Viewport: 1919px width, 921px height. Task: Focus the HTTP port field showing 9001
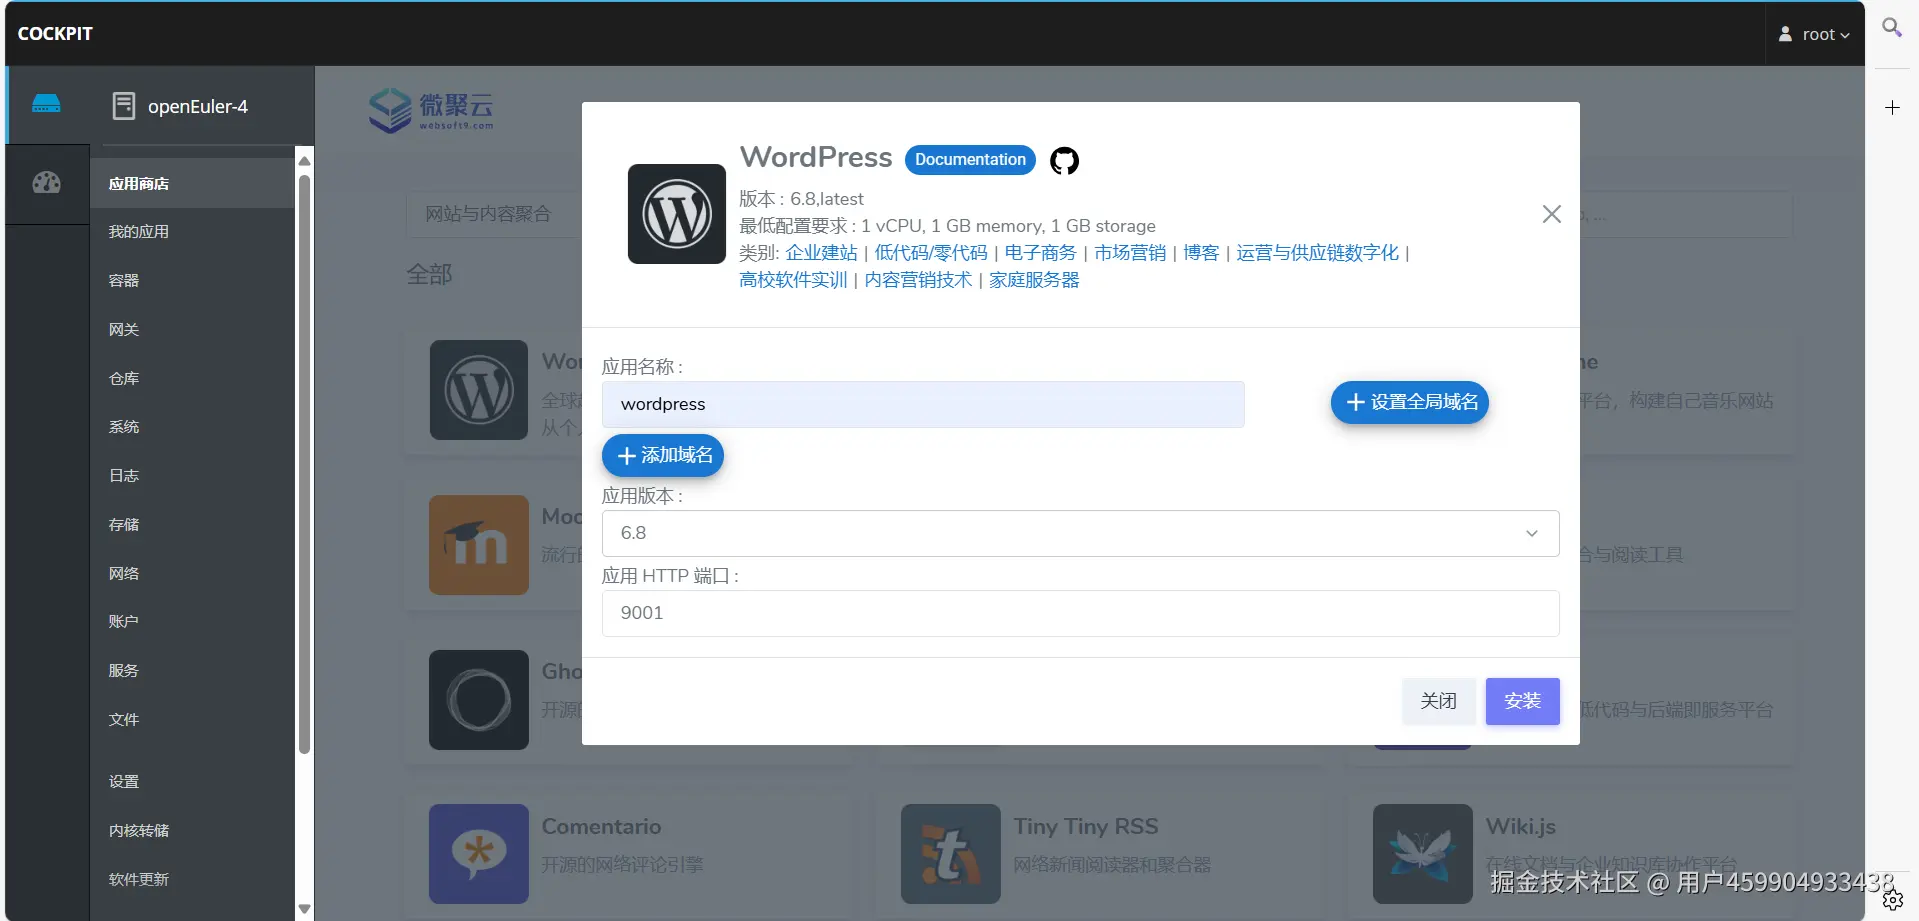coord(1080,613)
